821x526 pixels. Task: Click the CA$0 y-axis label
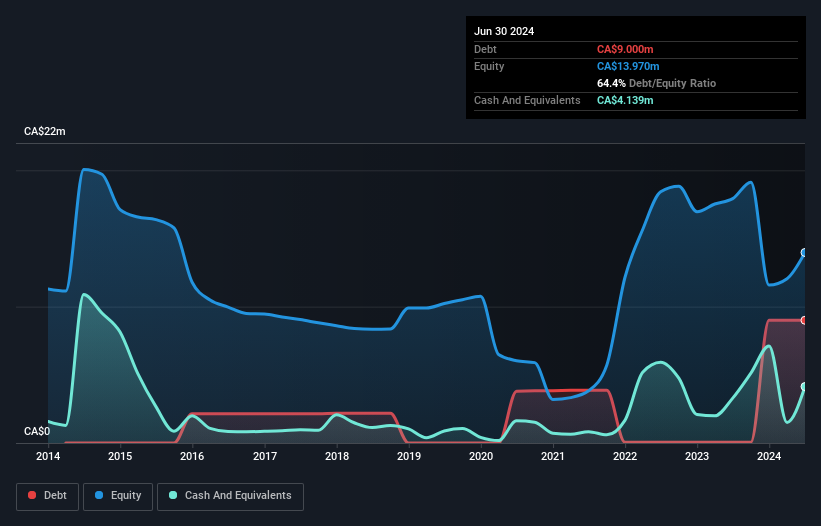37,431
